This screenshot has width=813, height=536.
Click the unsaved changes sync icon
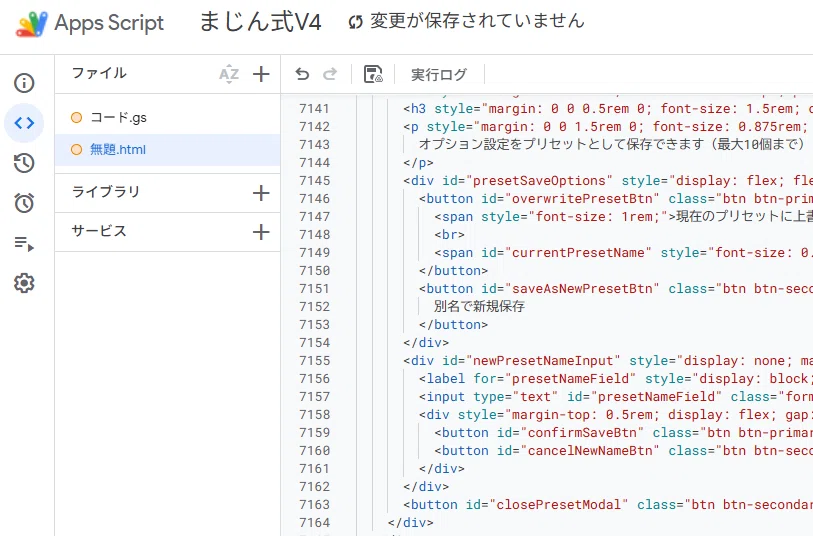click(x=356, y=22)
